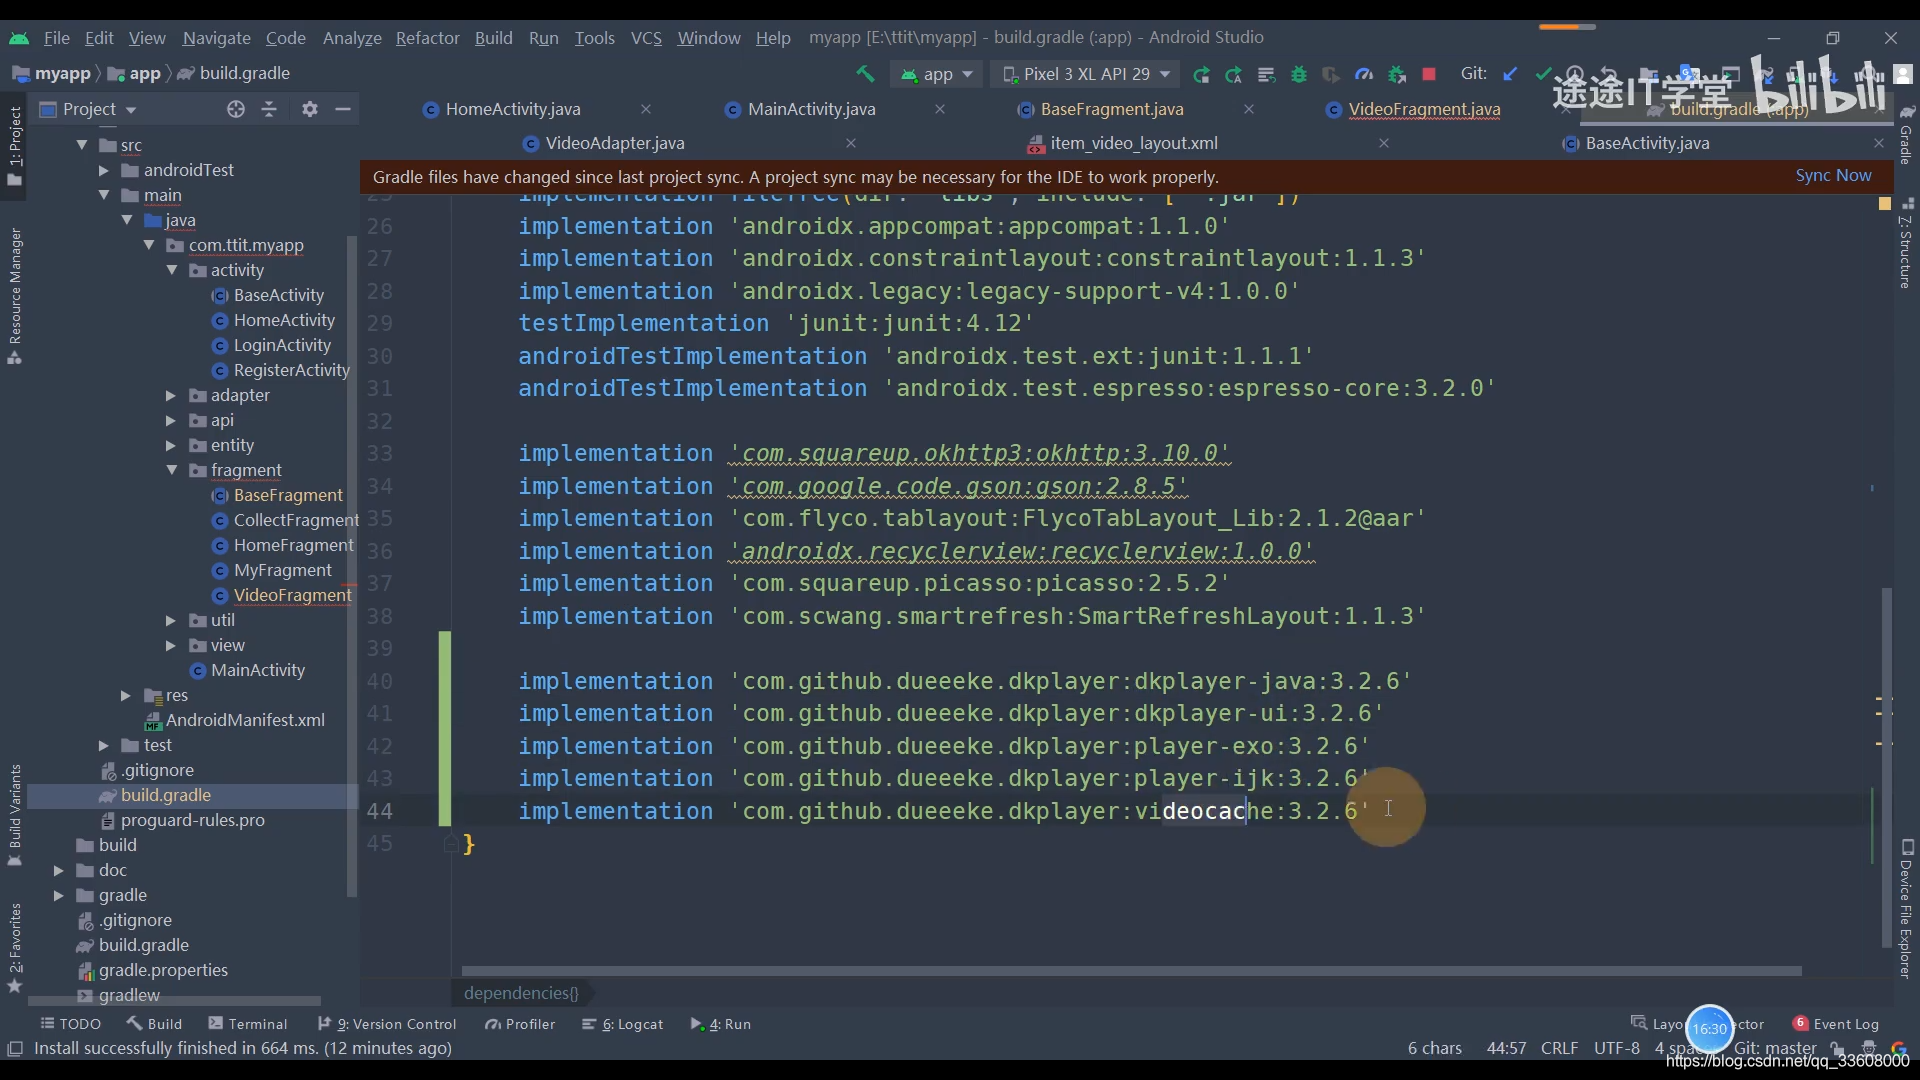Expand the androidTest folder
The image size is (1920, 1080).
click(x=104, y=171)
